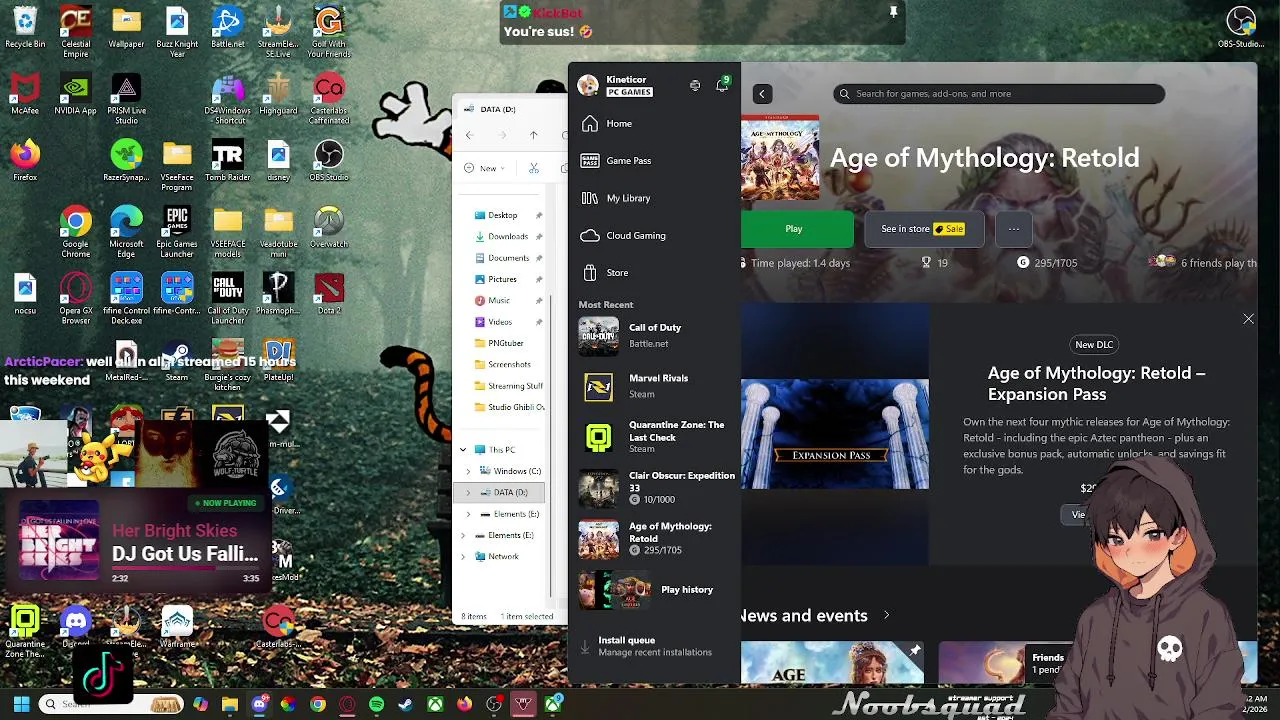Viewport: 1280px width, 720px height.
Task: Click See in store sale button
Action: (x=922, y=229)
